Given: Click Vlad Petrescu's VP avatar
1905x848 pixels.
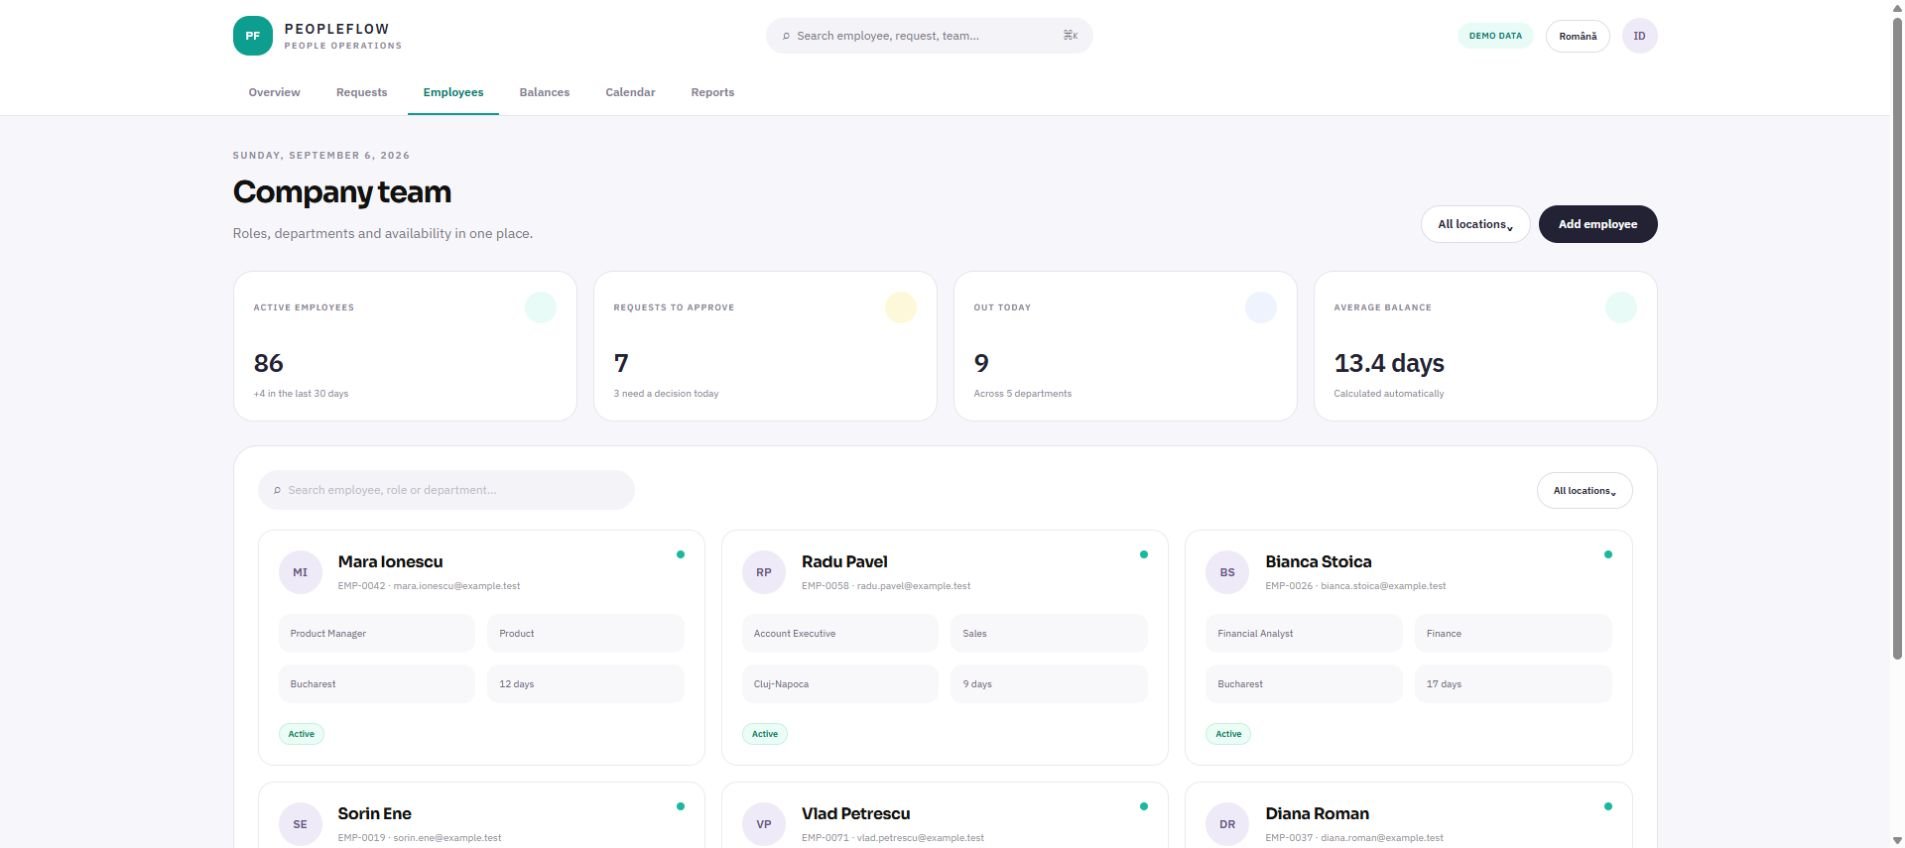Looking at the screenshot, I should click(x=764, y=824).
